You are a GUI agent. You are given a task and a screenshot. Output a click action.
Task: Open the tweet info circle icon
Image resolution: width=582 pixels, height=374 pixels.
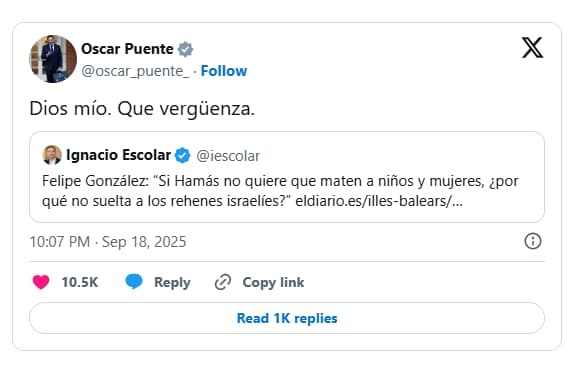533,241
